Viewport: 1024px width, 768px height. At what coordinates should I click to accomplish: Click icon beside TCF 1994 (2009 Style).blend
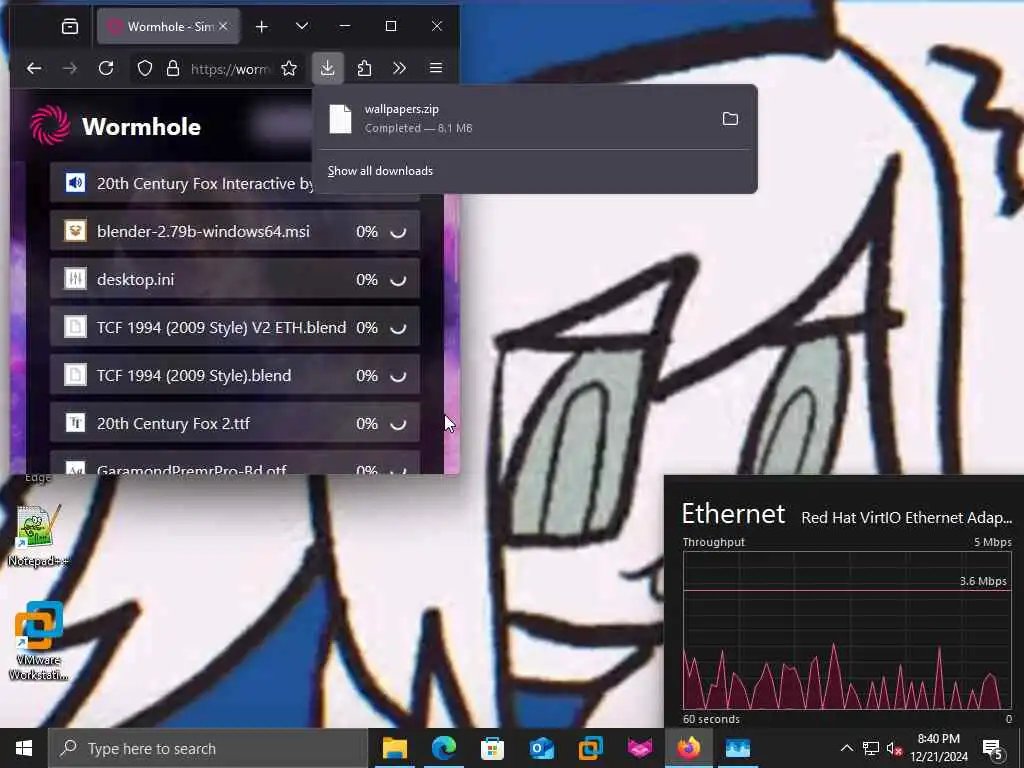[75, 376]
